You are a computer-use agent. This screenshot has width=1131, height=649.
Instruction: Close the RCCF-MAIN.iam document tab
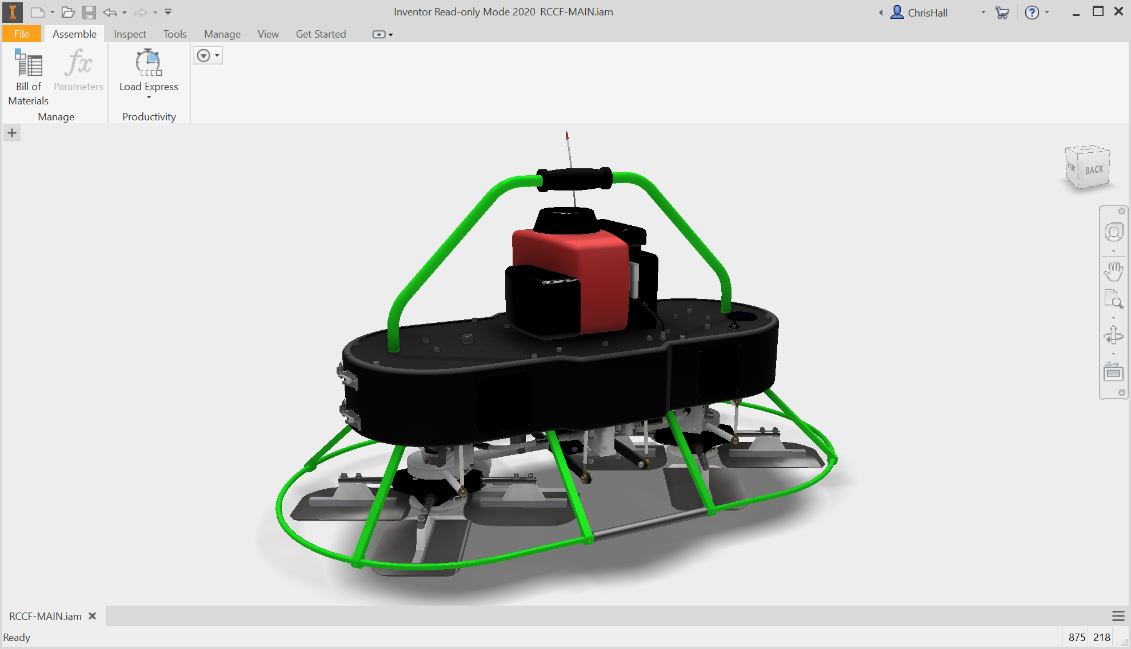(x=92, y=616)
